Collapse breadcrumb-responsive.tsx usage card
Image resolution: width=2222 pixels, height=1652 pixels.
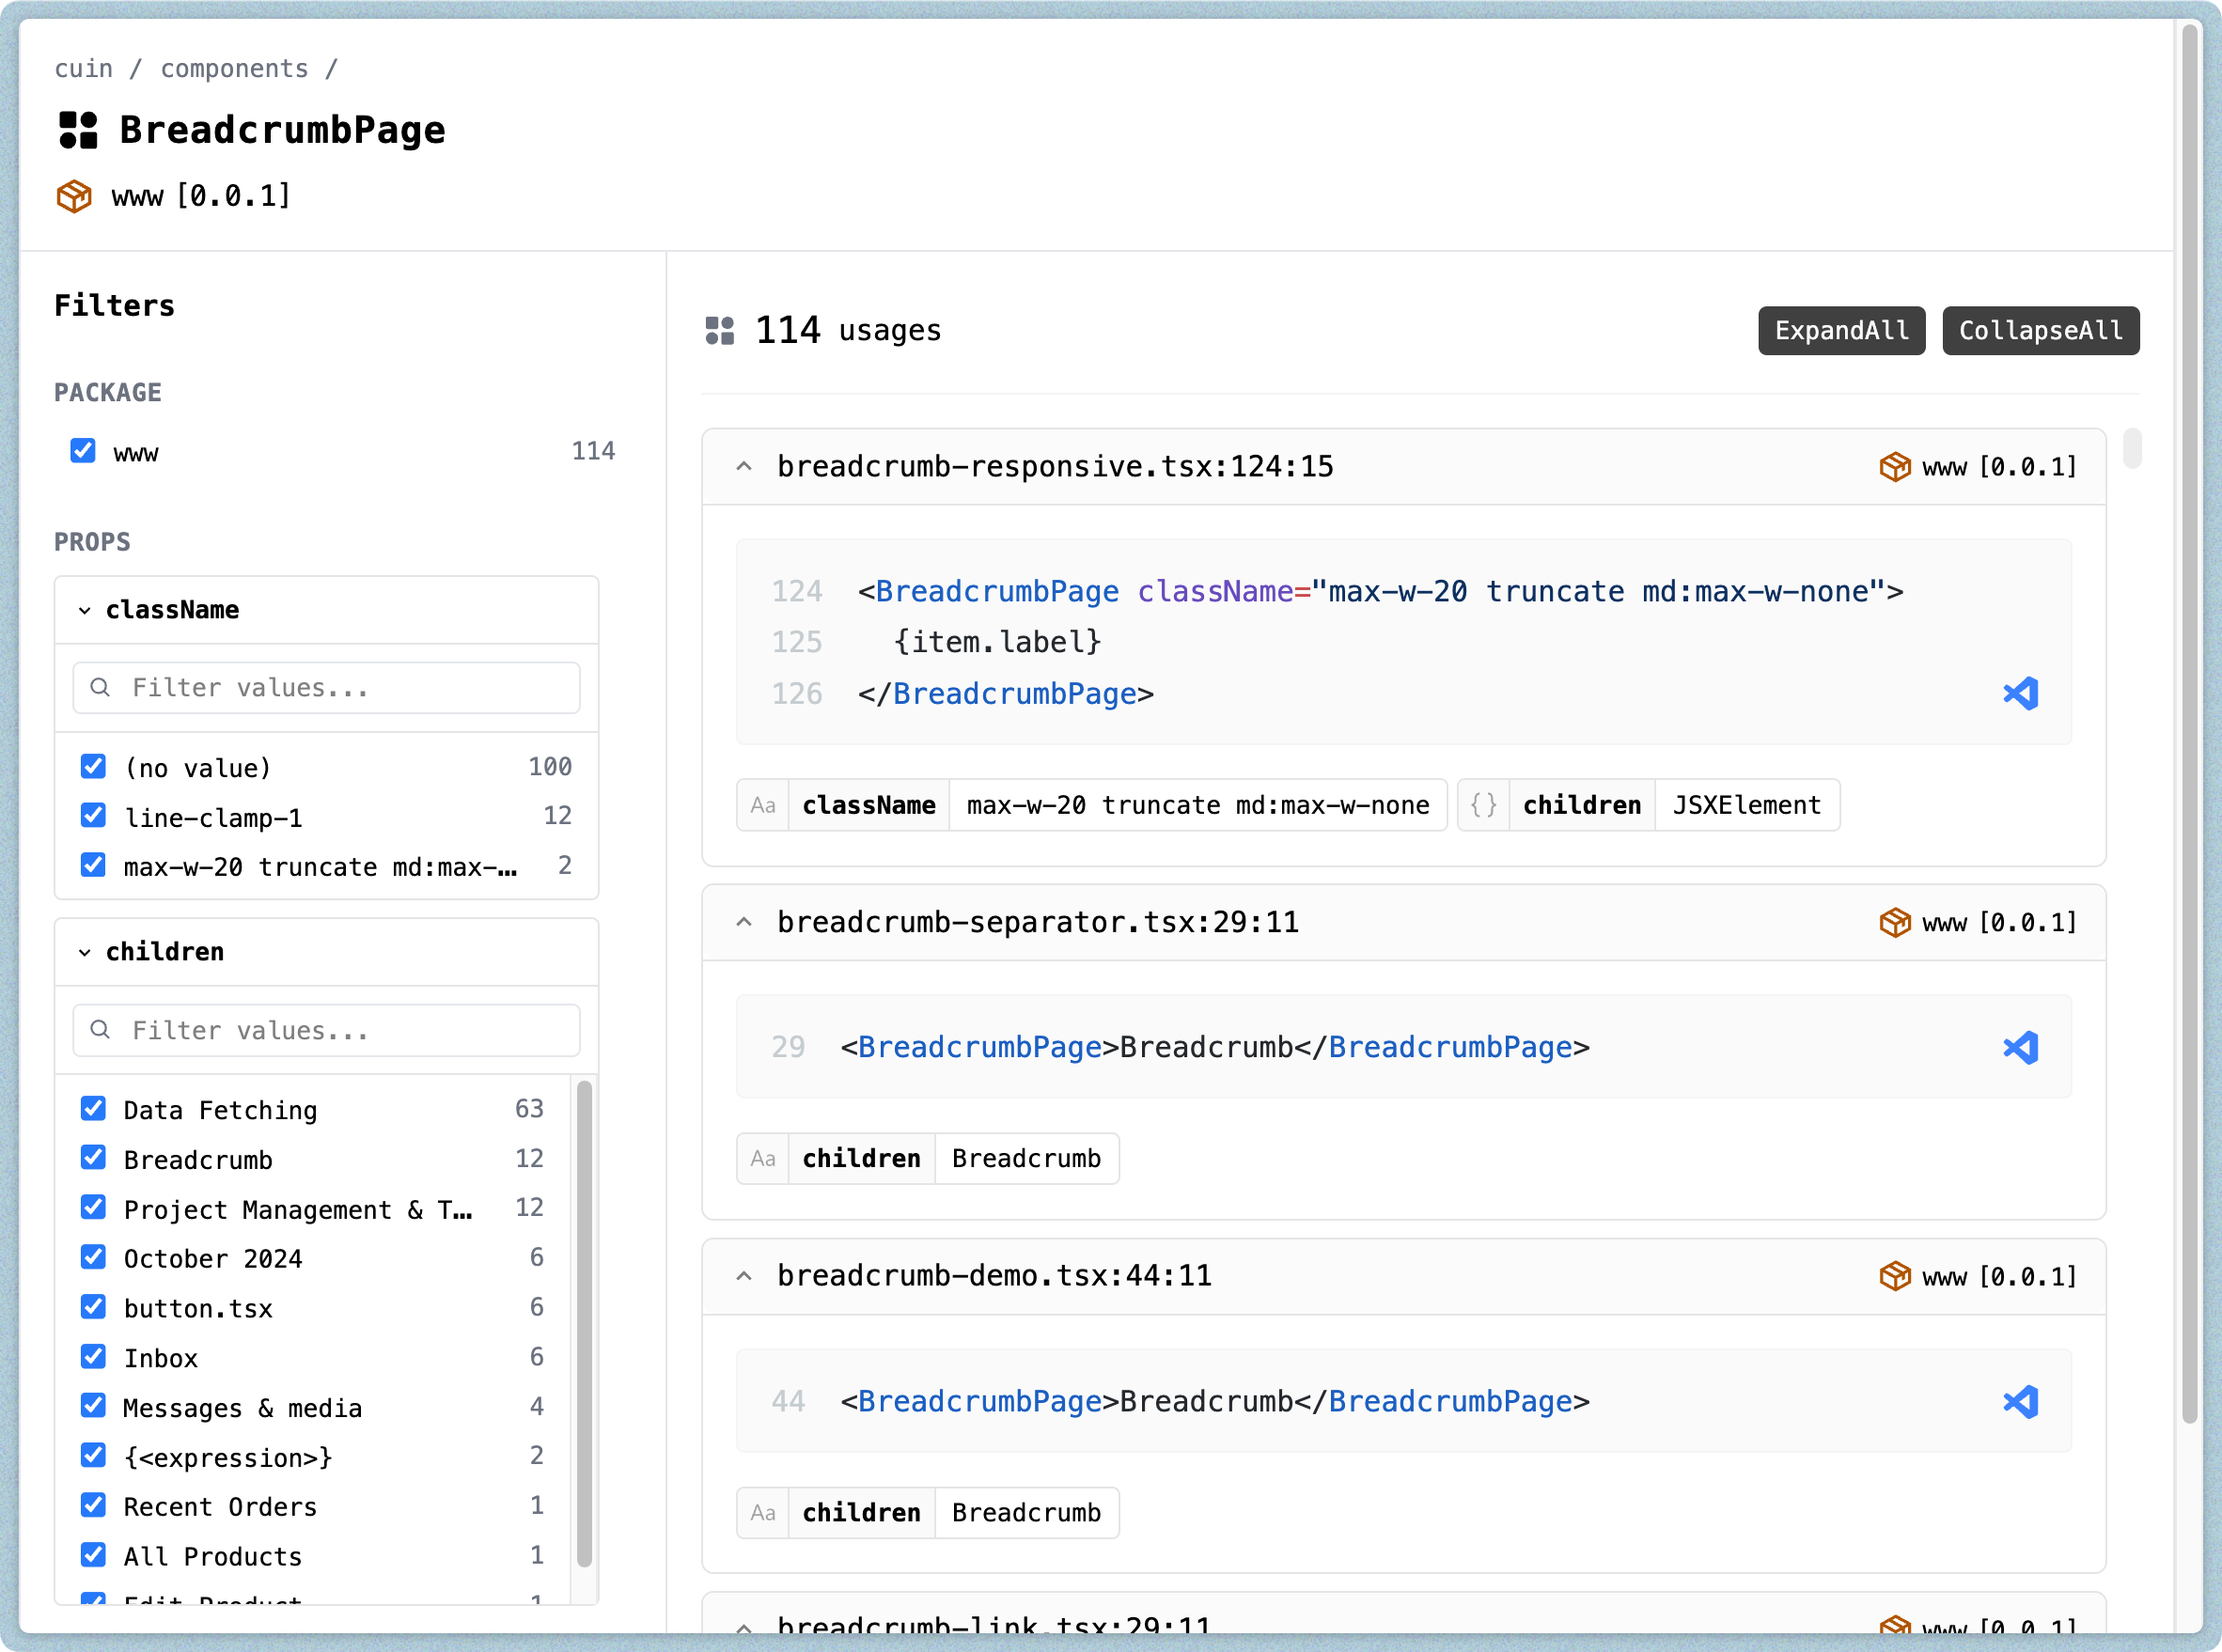point(744,467)
